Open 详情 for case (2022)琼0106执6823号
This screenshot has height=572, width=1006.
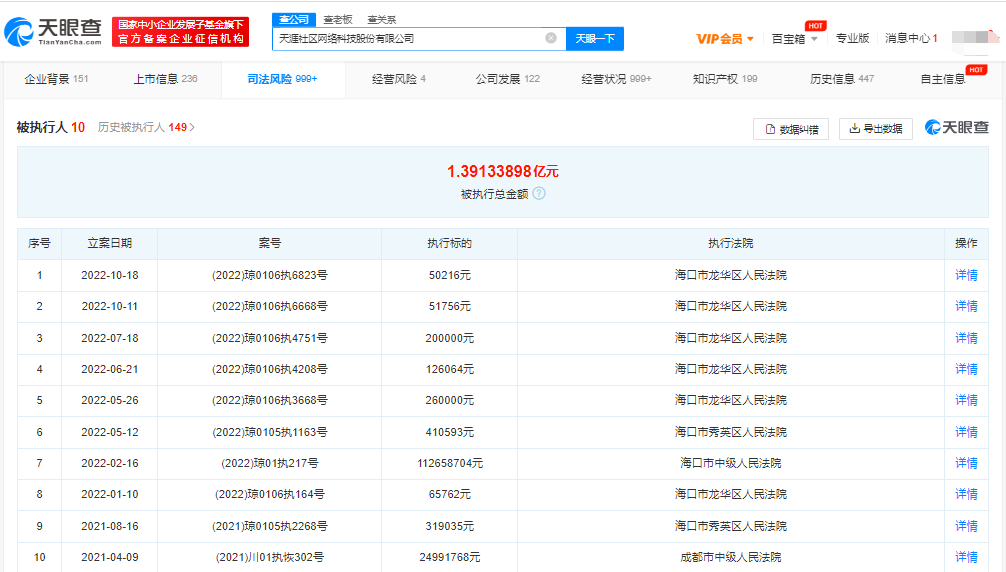point(966,276)
